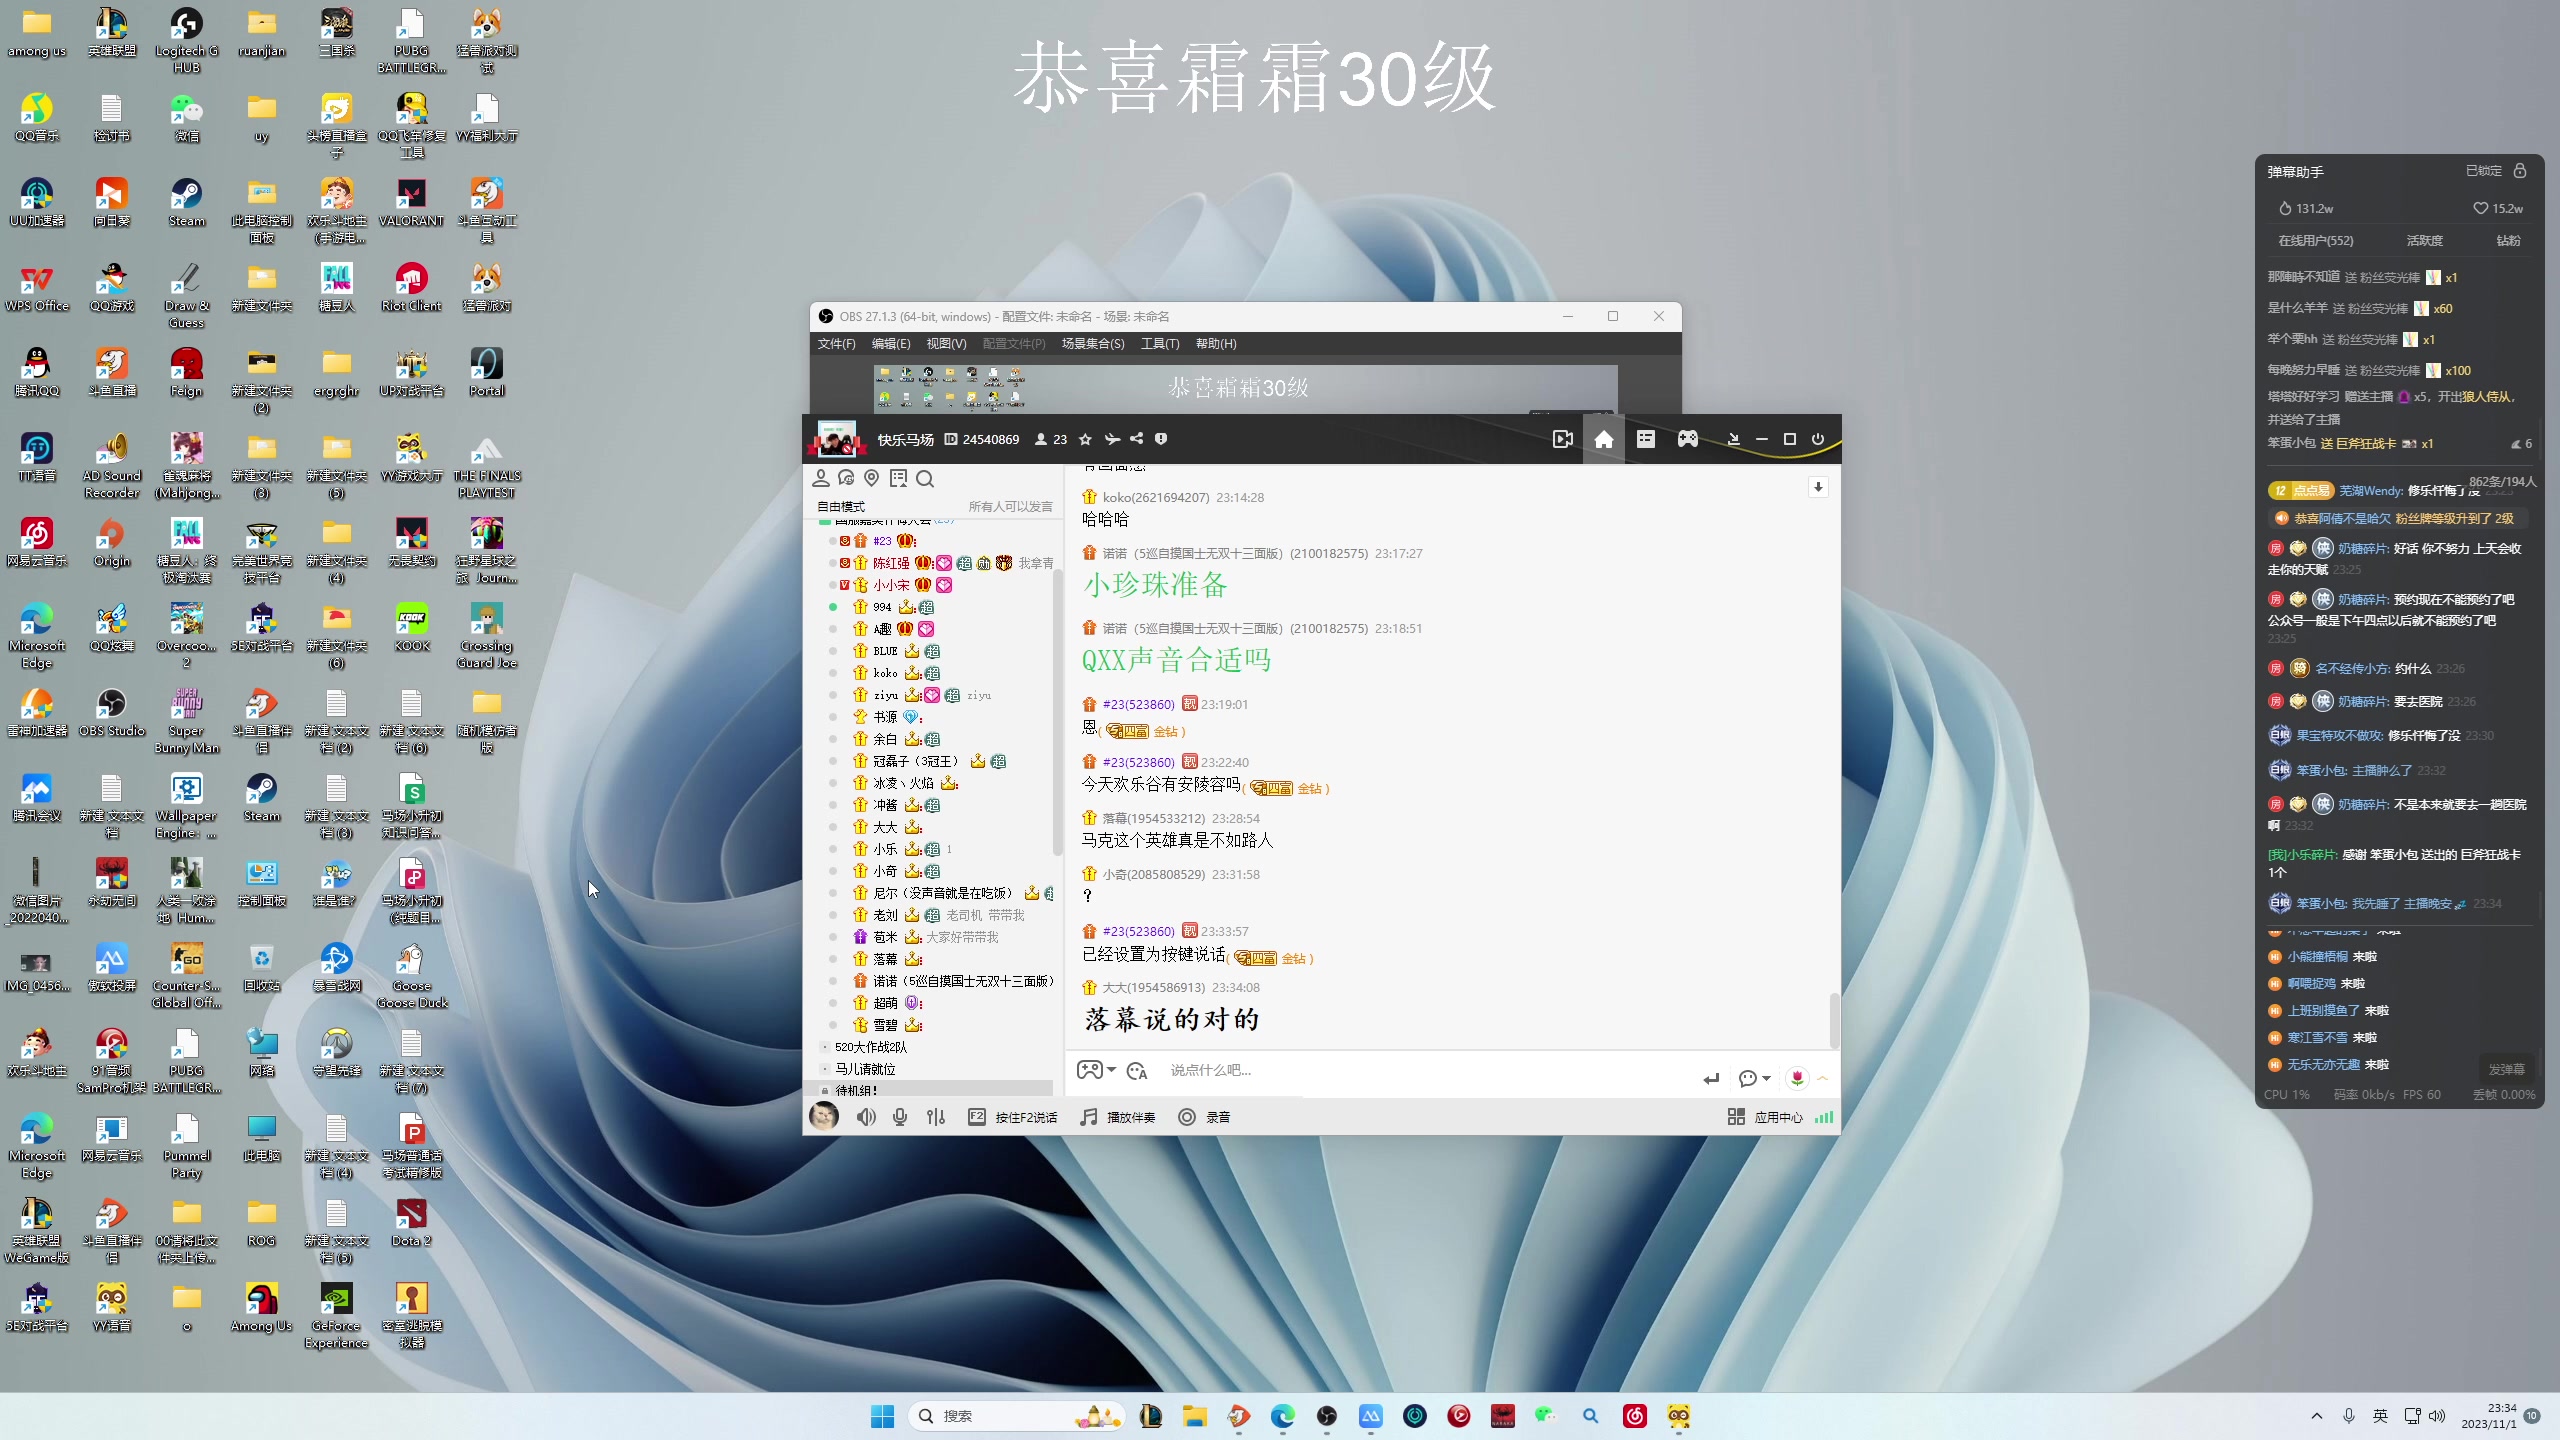Show hidden icons tray chevron

coord(2317,1416)
